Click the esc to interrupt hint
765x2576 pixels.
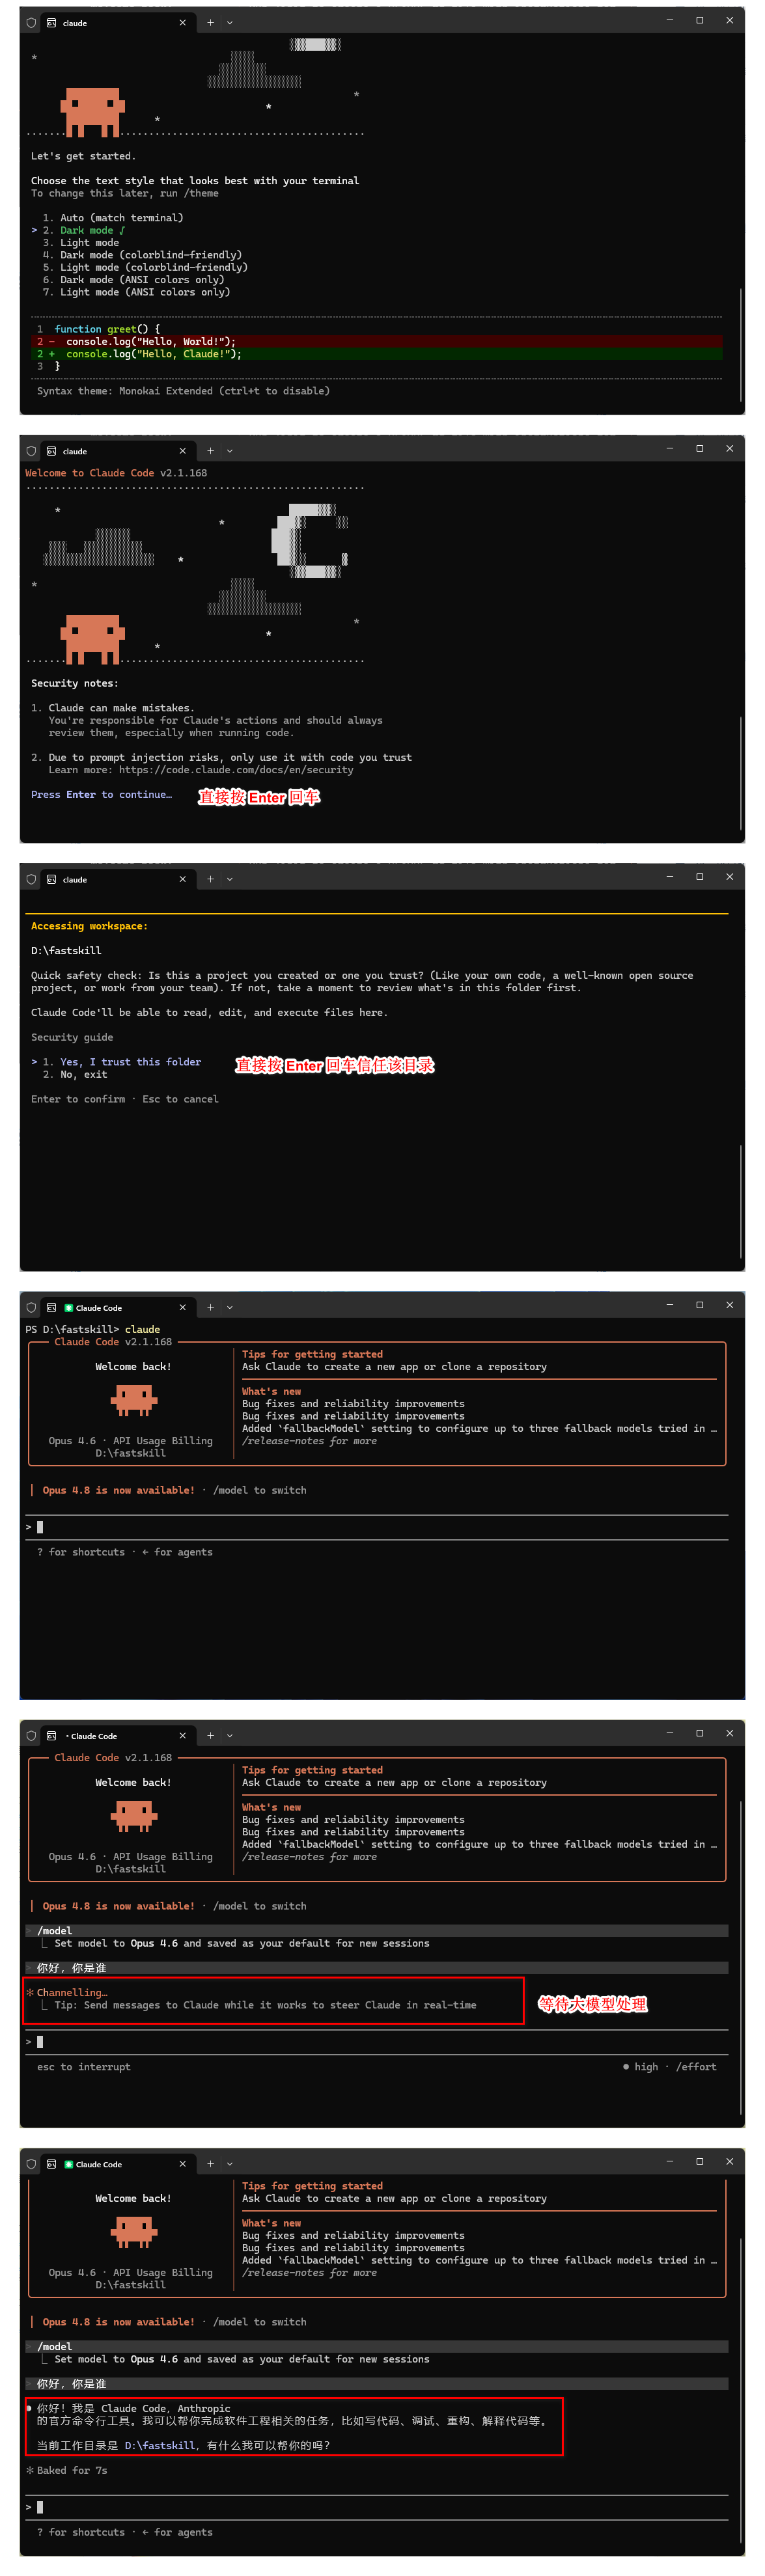click(84, 2067)
